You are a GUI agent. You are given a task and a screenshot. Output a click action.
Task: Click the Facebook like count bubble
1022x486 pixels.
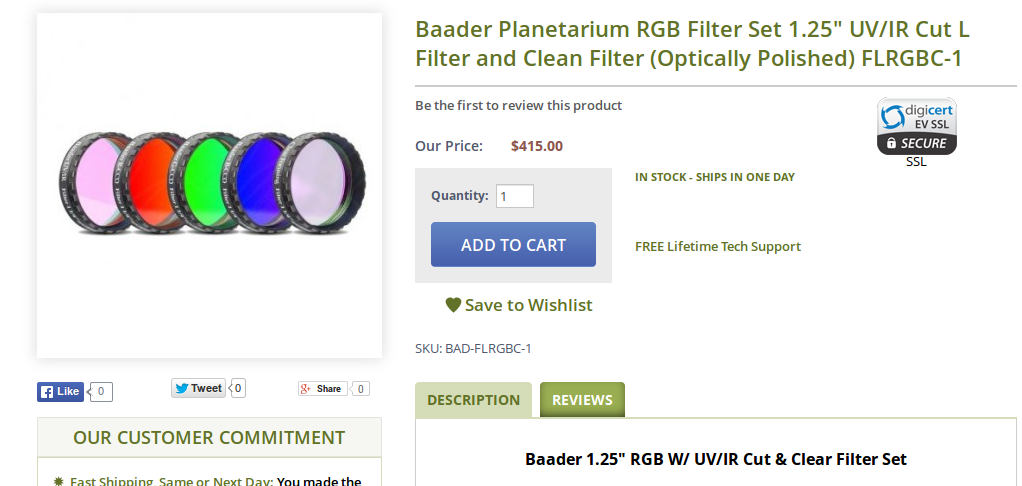(x=102, y=392)
